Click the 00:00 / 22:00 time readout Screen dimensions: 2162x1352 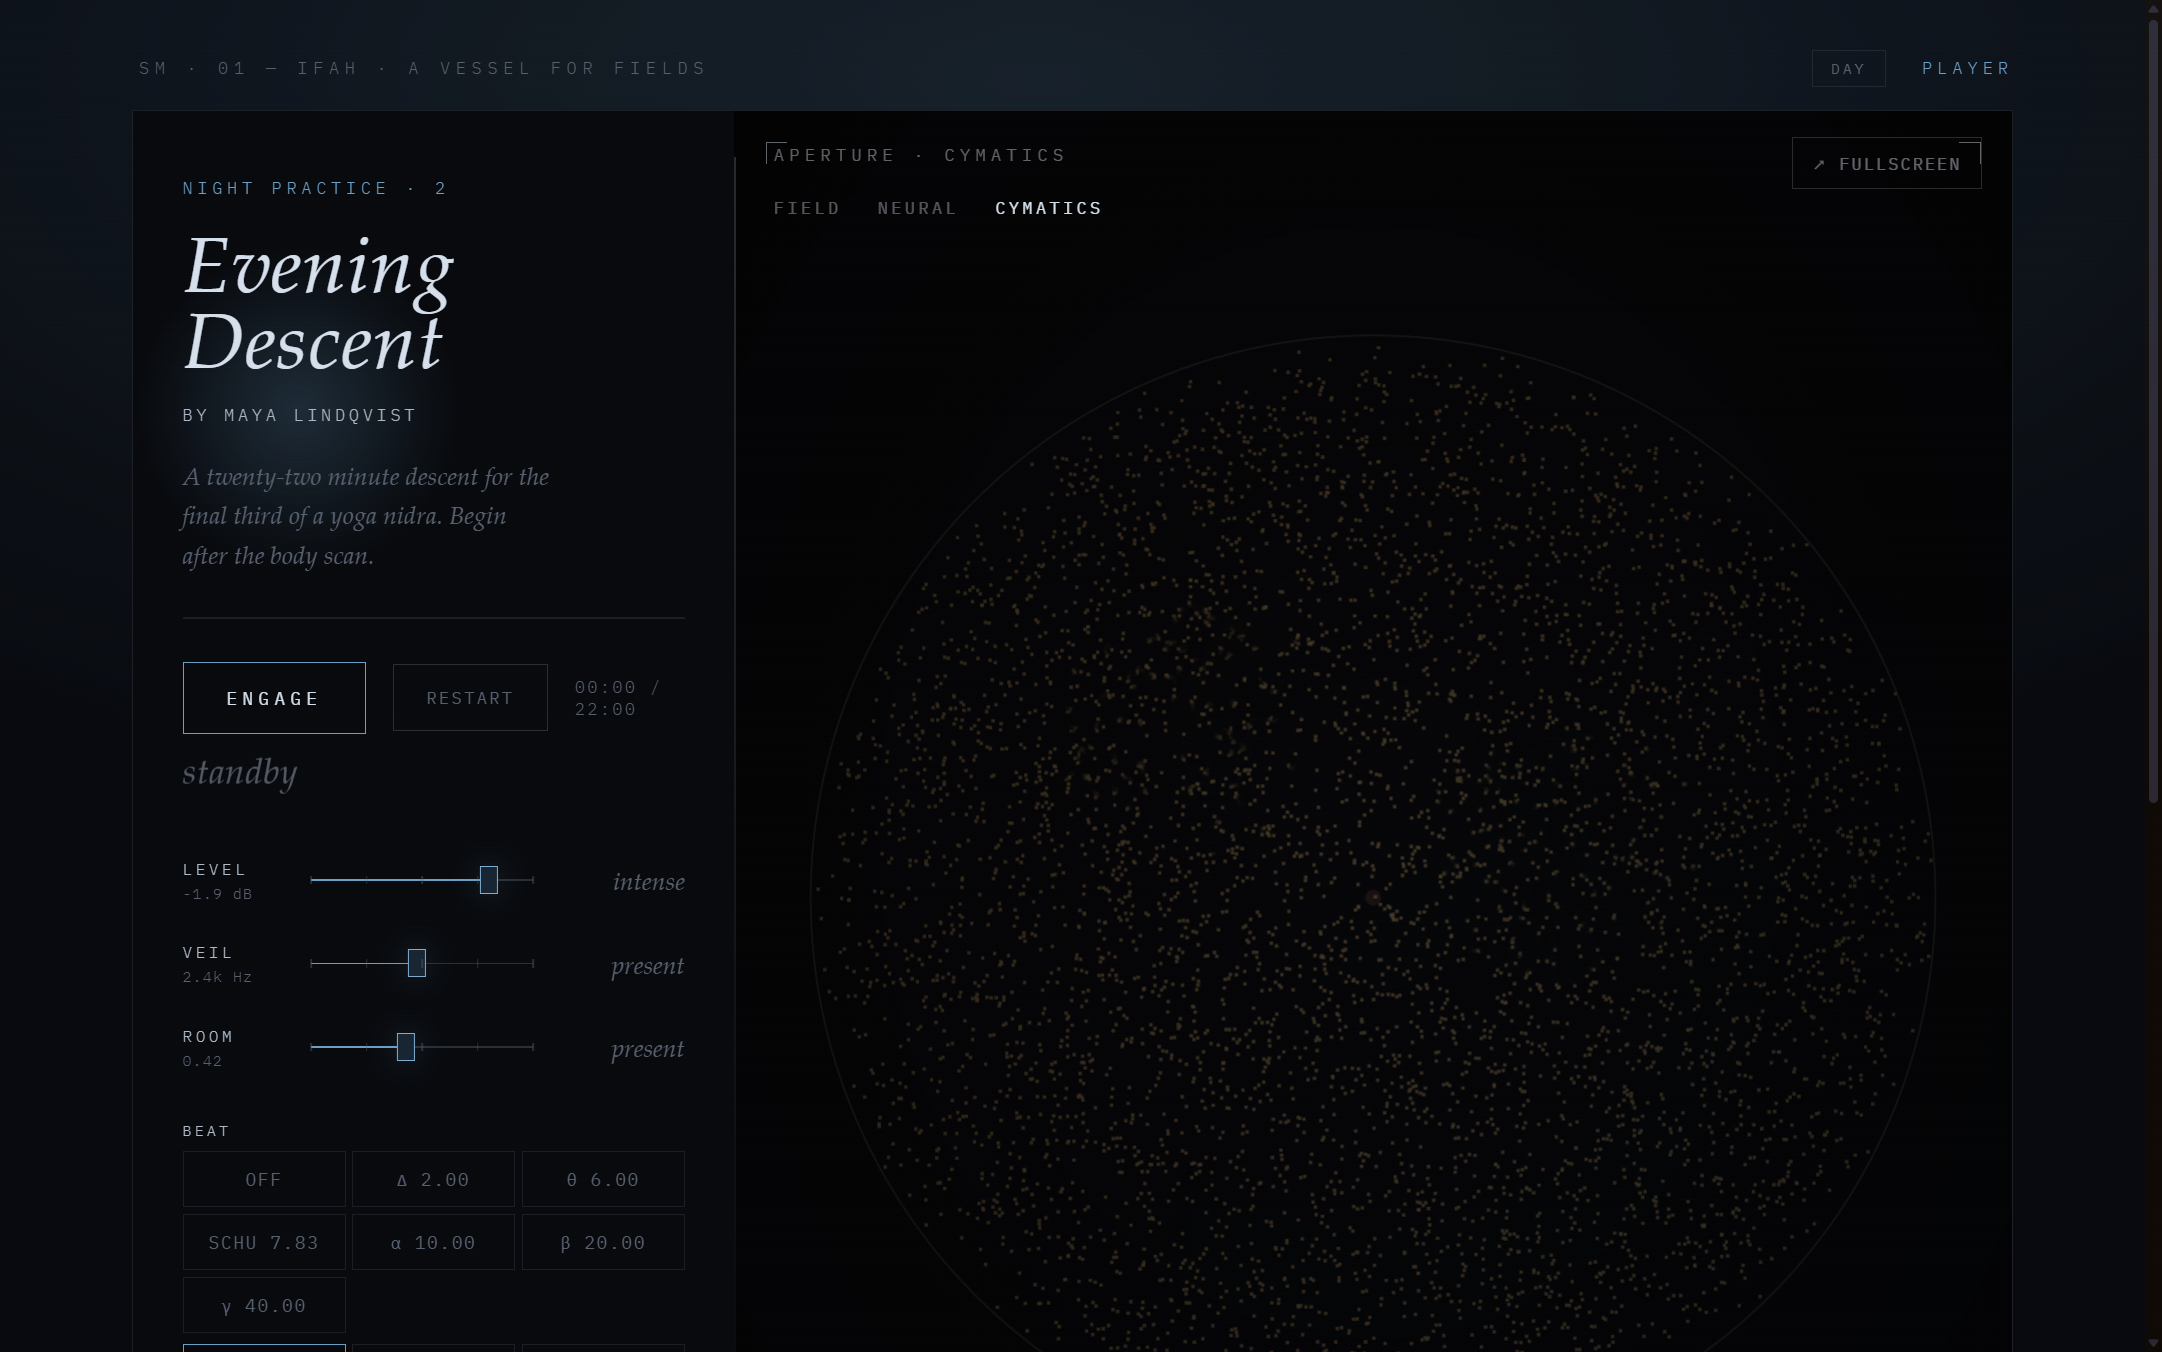point(617,698)
